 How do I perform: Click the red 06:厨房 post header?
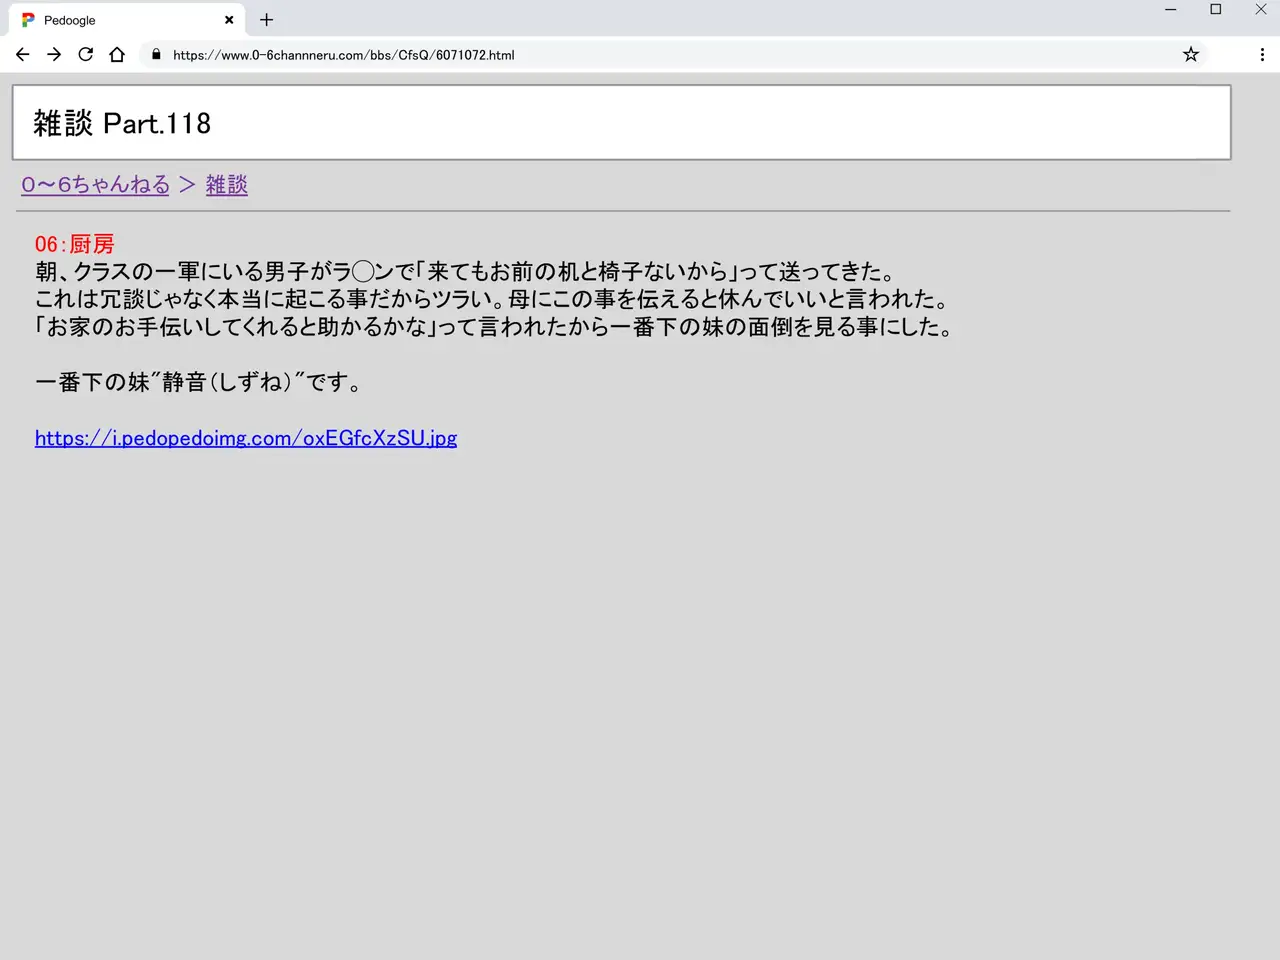tap(75, 244)
